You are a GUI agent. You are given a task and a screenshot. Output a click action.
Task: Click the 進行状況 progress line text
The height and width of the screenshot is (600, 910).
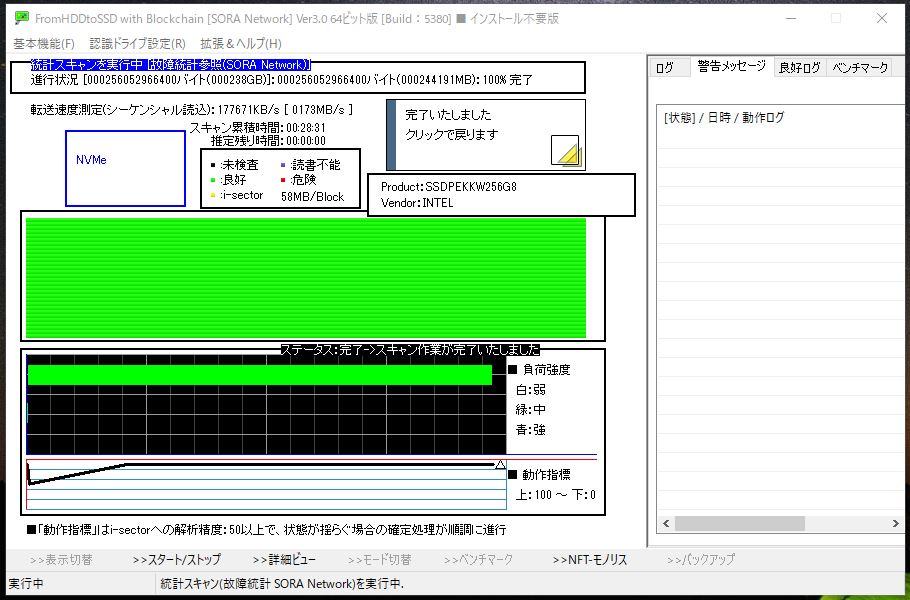[281, 79]
